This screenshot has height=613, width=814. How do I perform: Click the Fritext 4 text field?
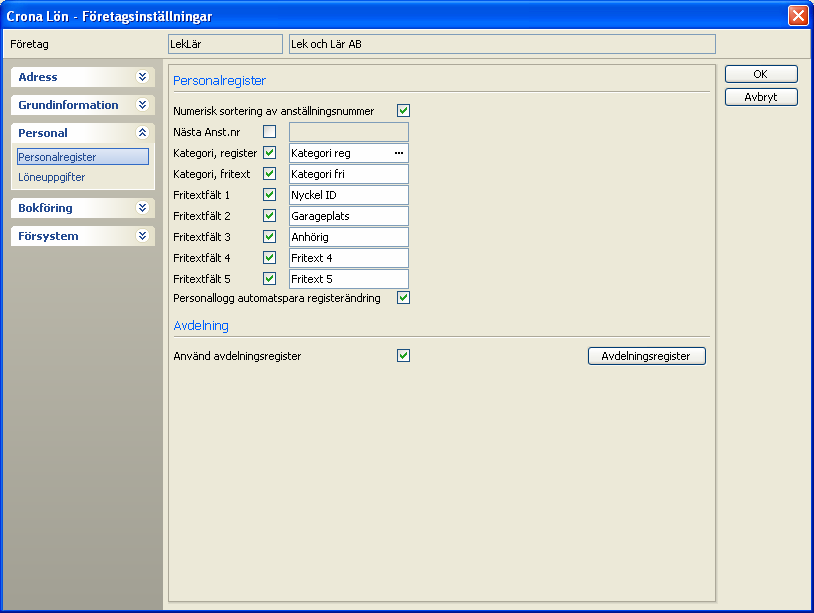pos(349,258)
